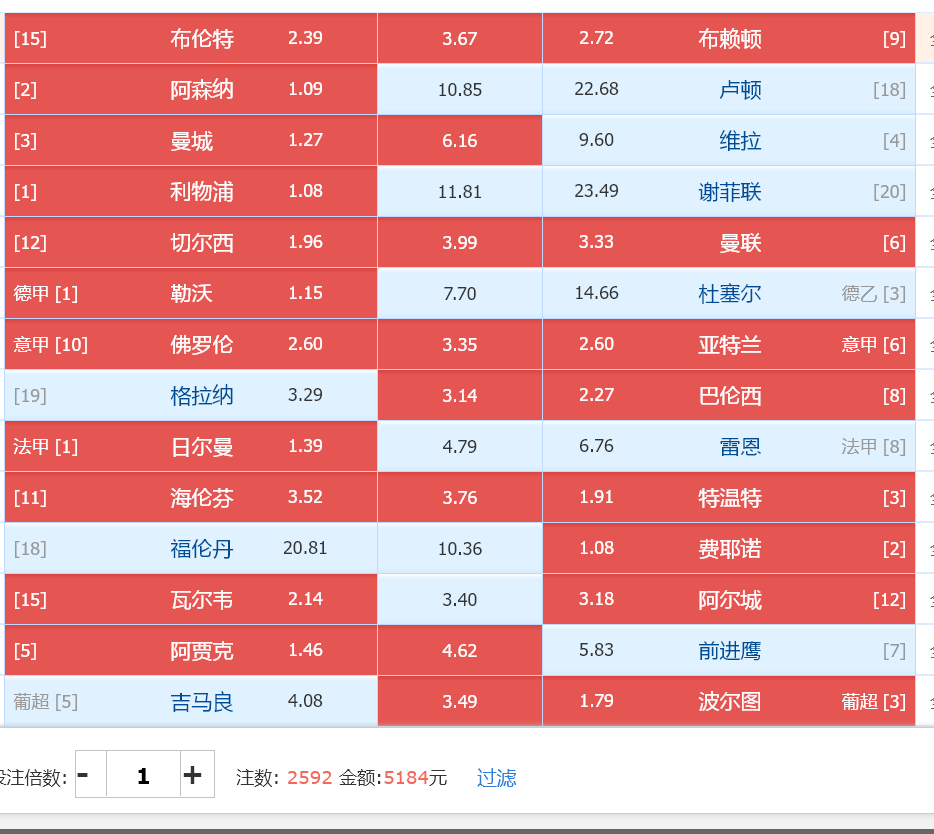Toggle 曼联 away win 3.33
This screenshot has height=834, width=934.
click(x=729, y=242)
